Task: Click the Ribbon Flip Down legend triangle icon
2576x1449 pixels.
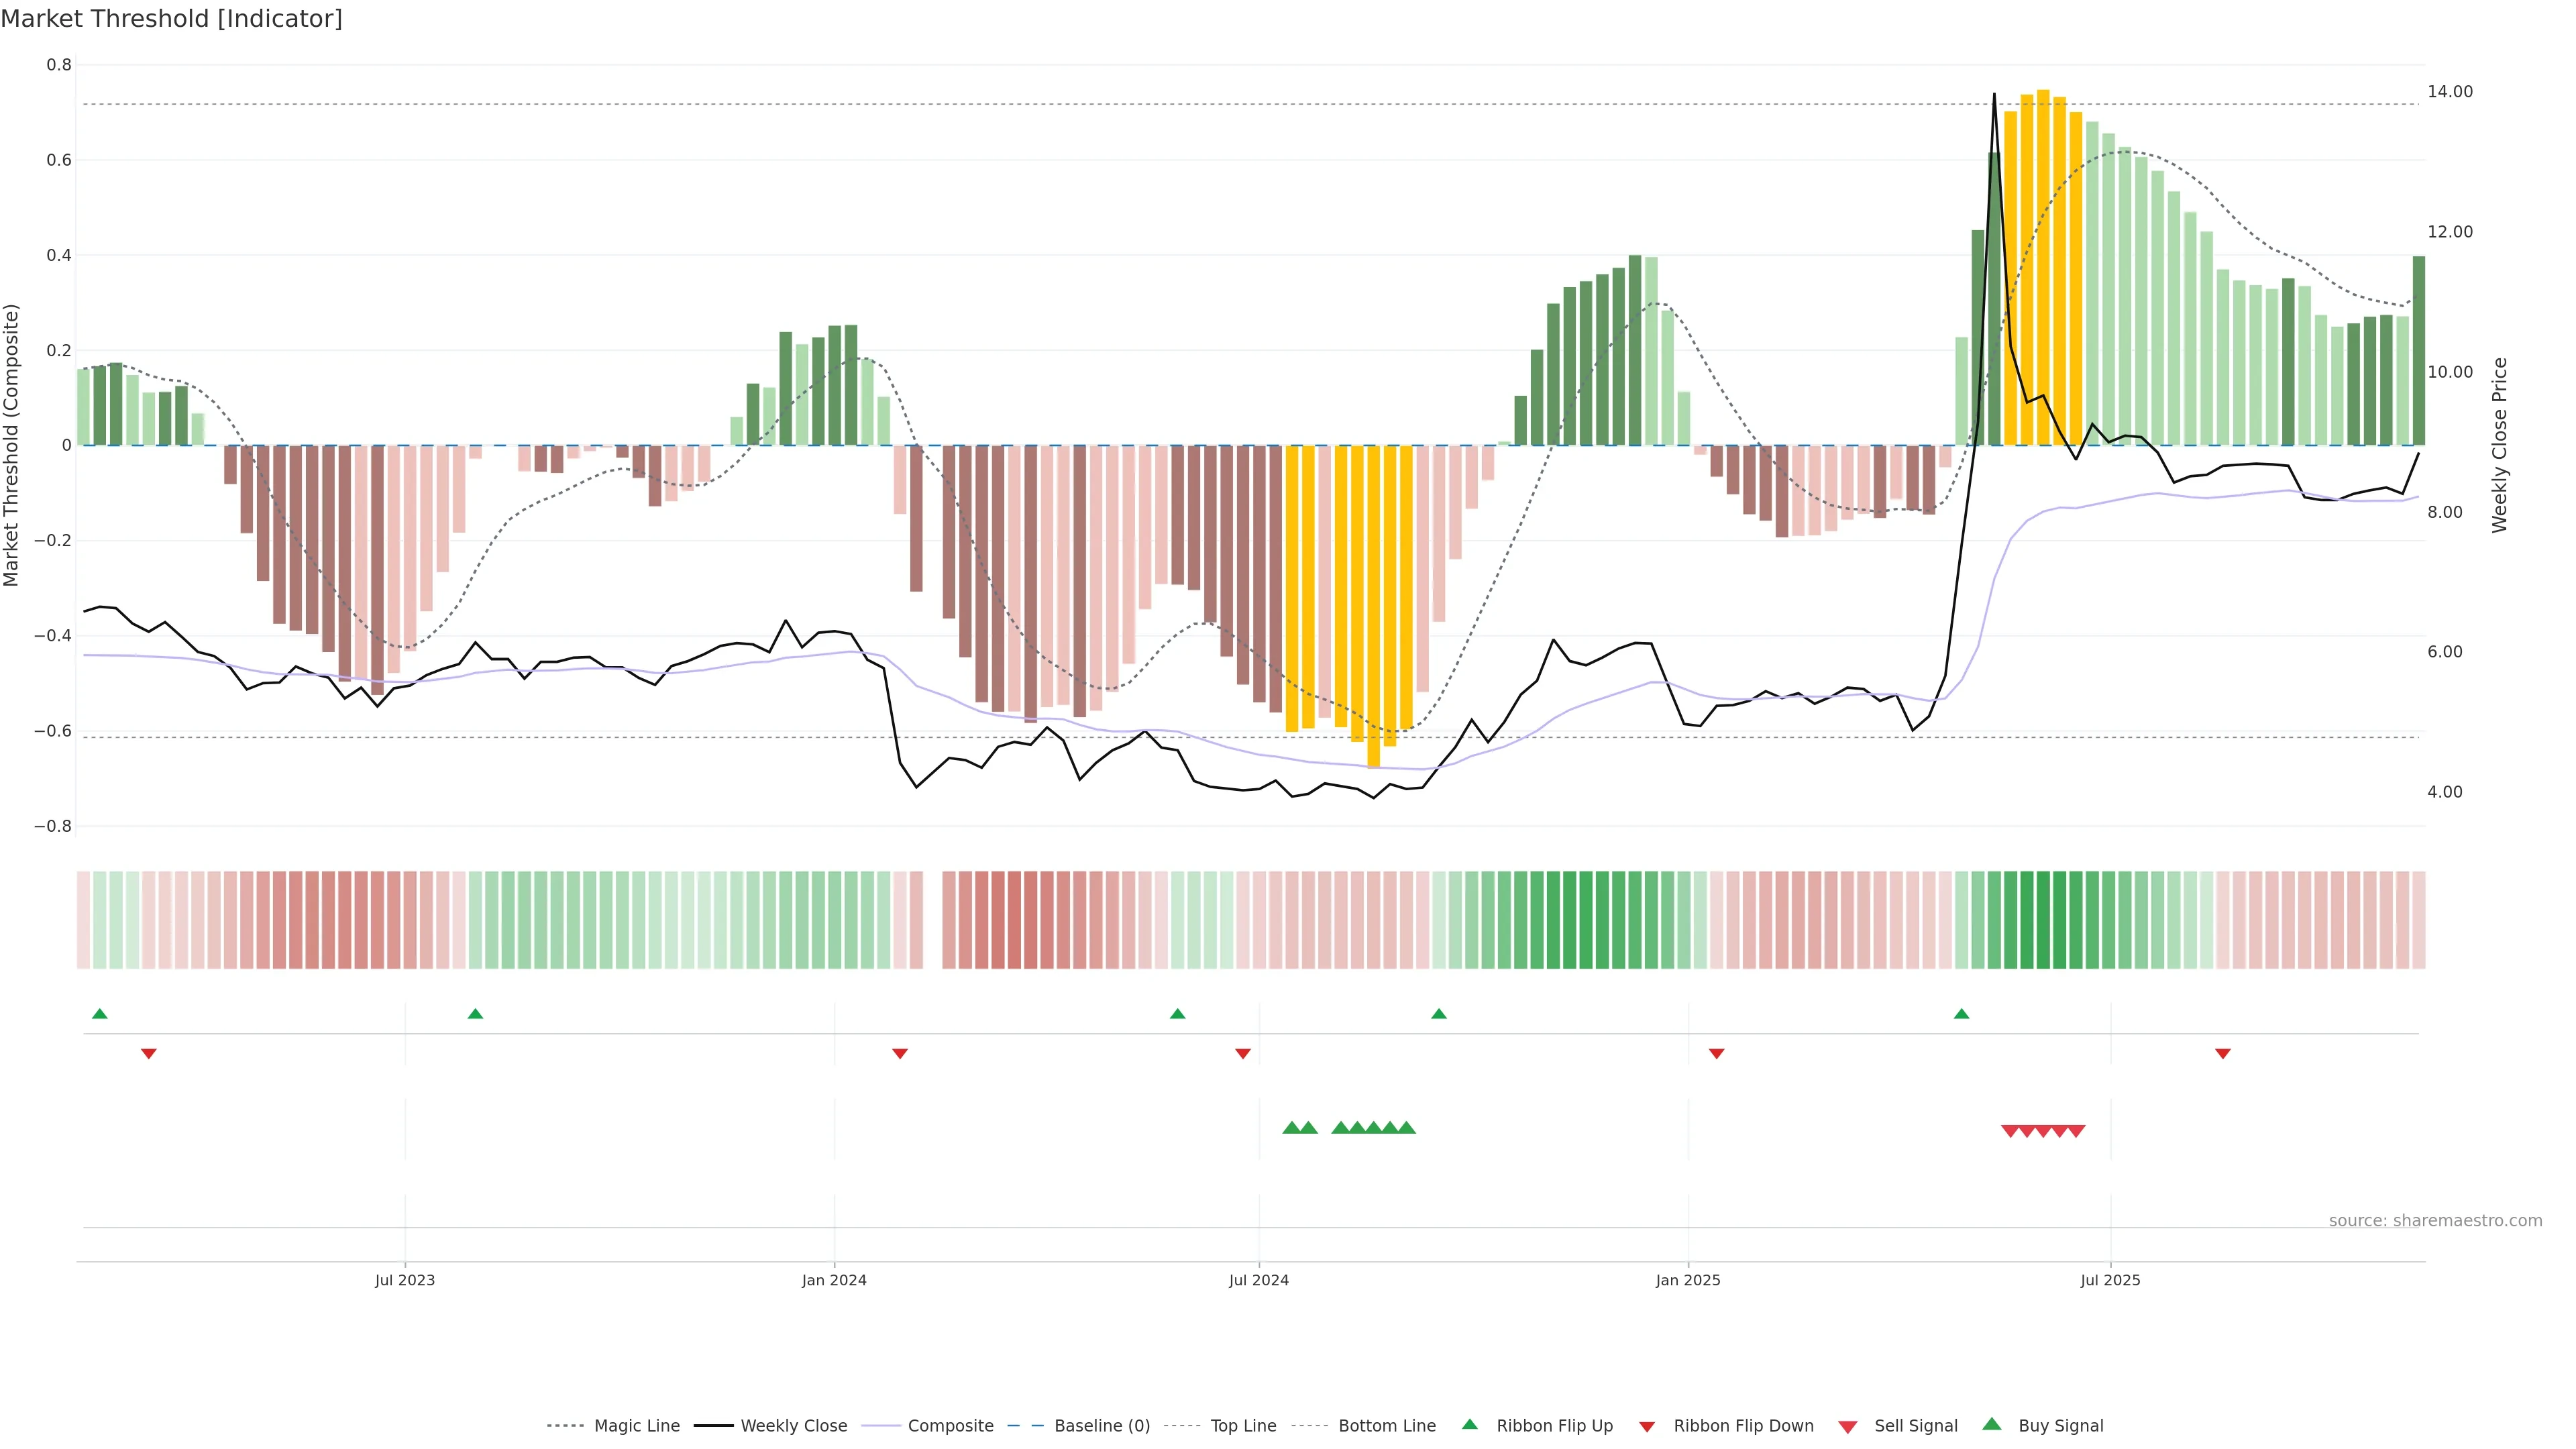Action: [1647, 1427]
